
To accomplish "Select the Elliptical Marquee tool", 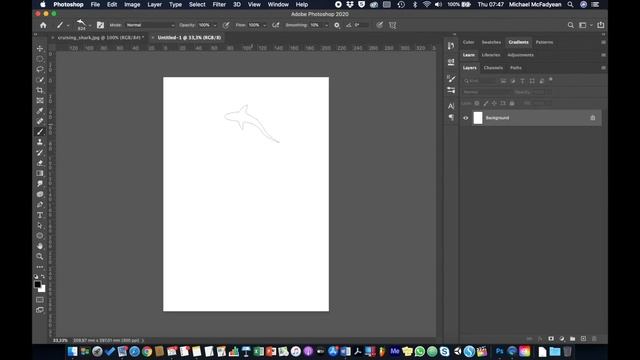I will (x=40, y=59).
